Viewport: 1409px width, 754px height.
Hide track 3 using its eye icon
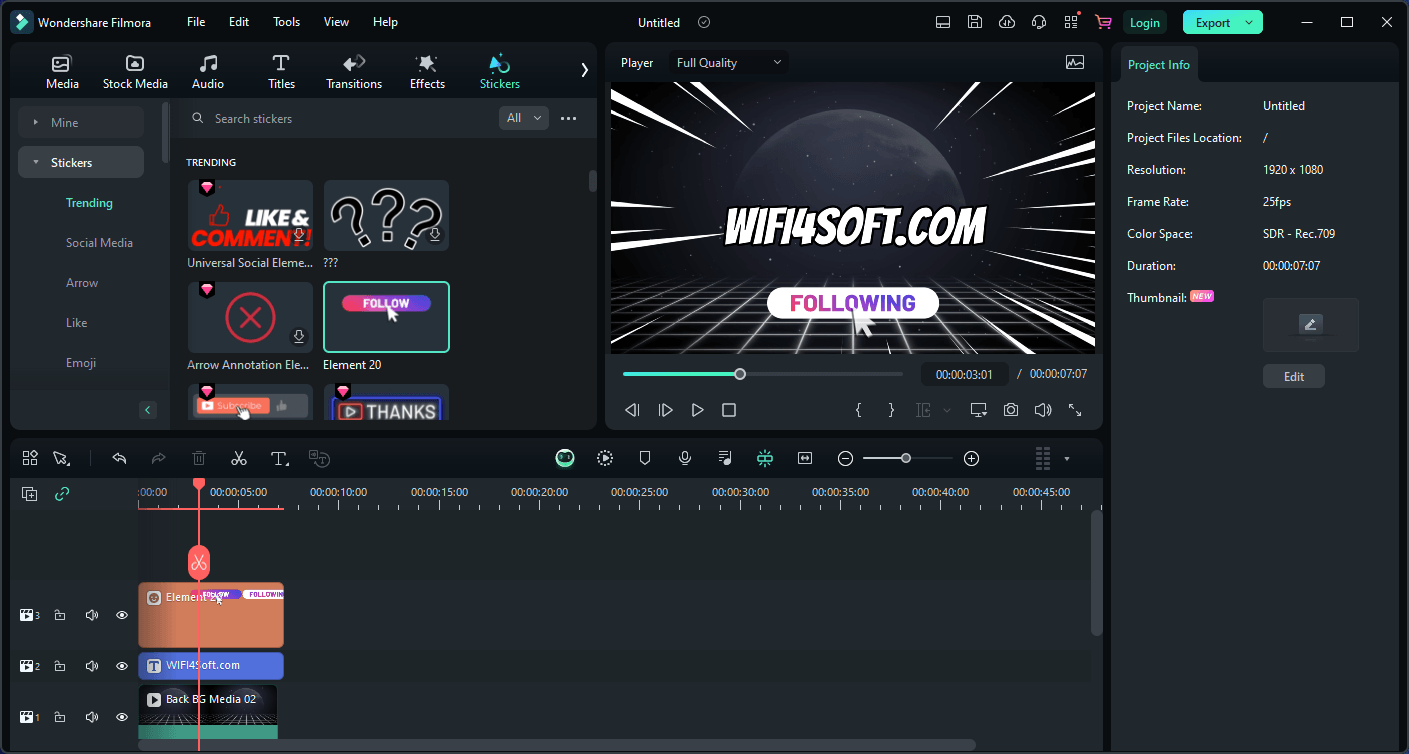coord(122,615)
